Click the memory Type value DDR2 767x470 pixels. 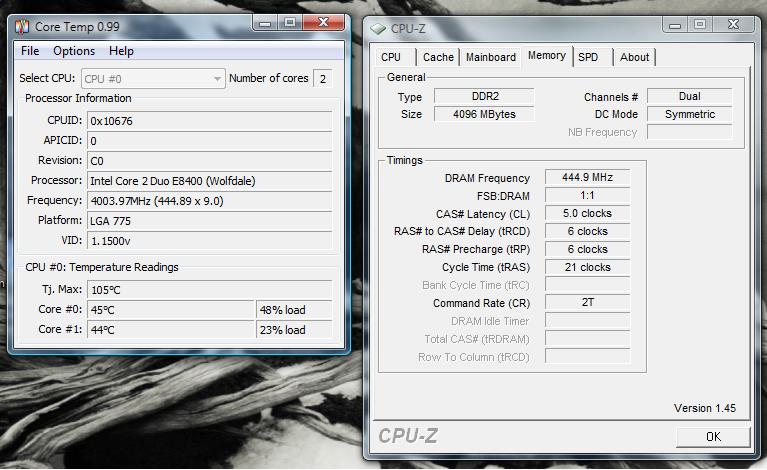(484, 96)
